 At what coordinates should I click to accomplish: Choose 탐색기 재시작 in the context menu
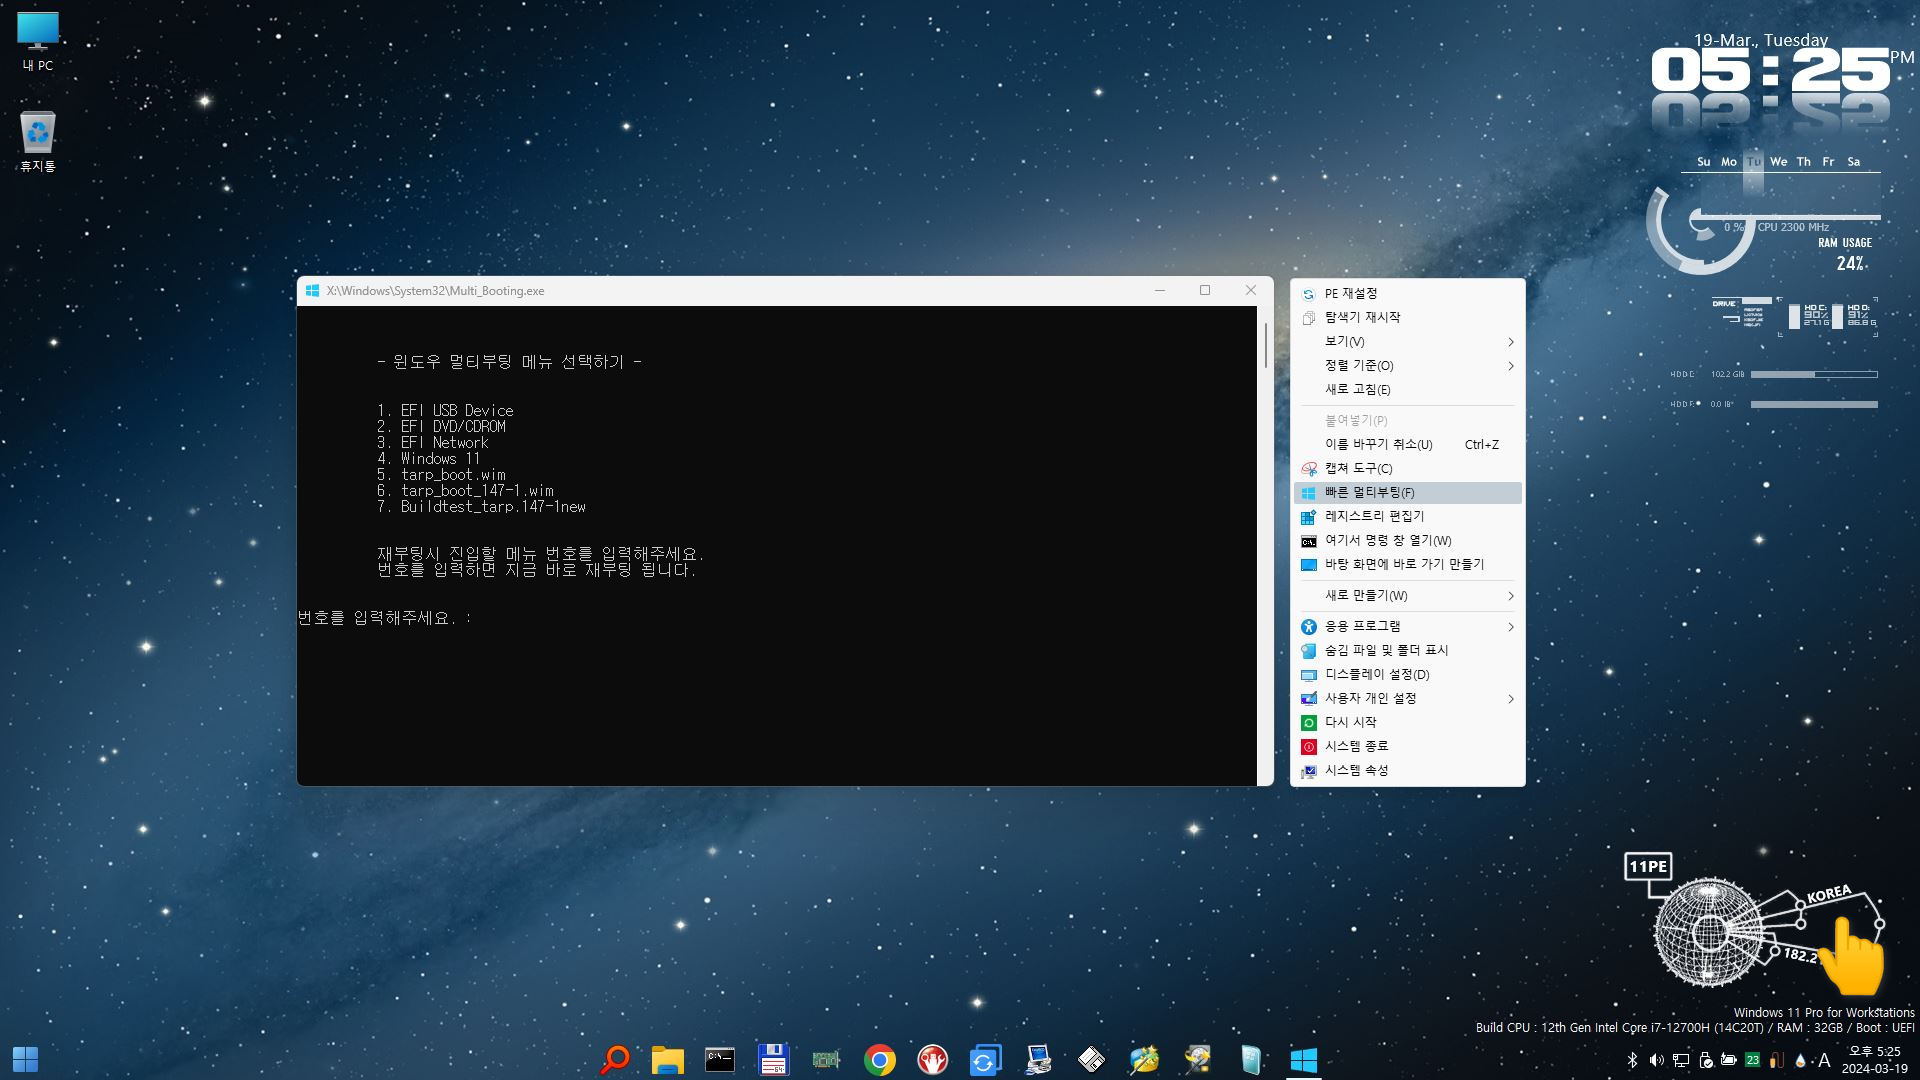1407,318
